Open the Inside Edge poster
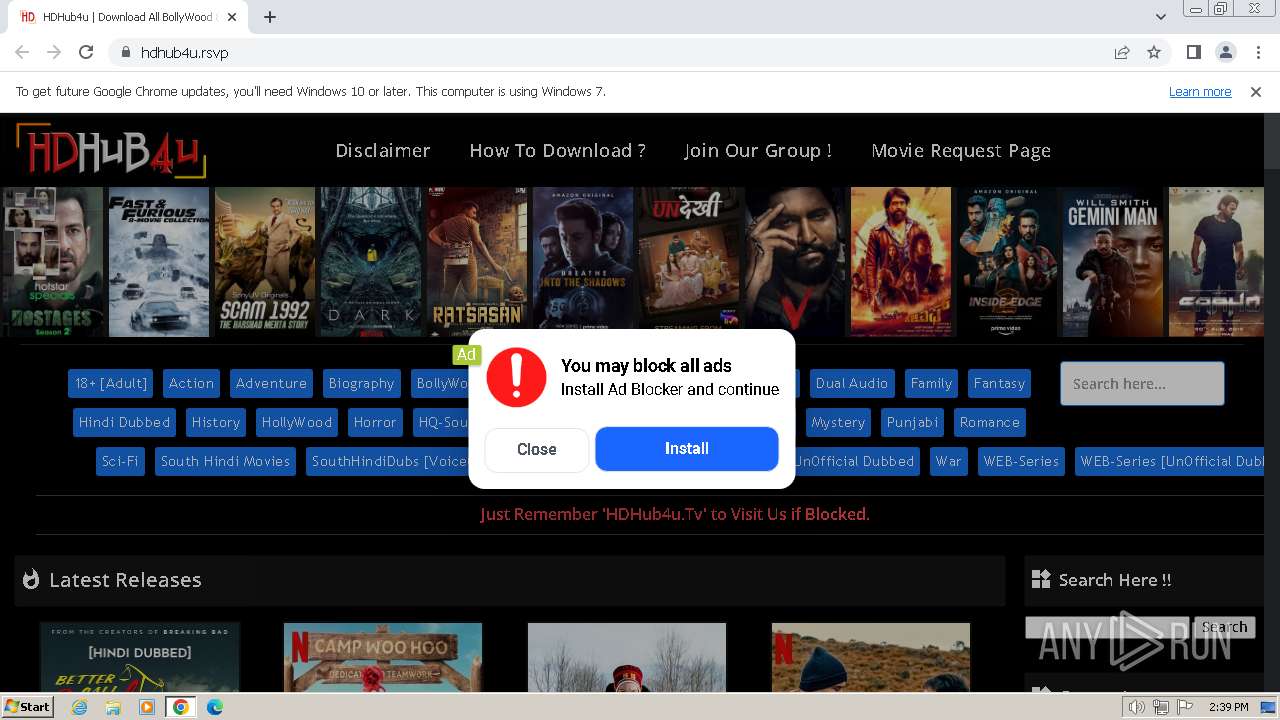This screenshot has height=720, width=1280. [1007, 261]
